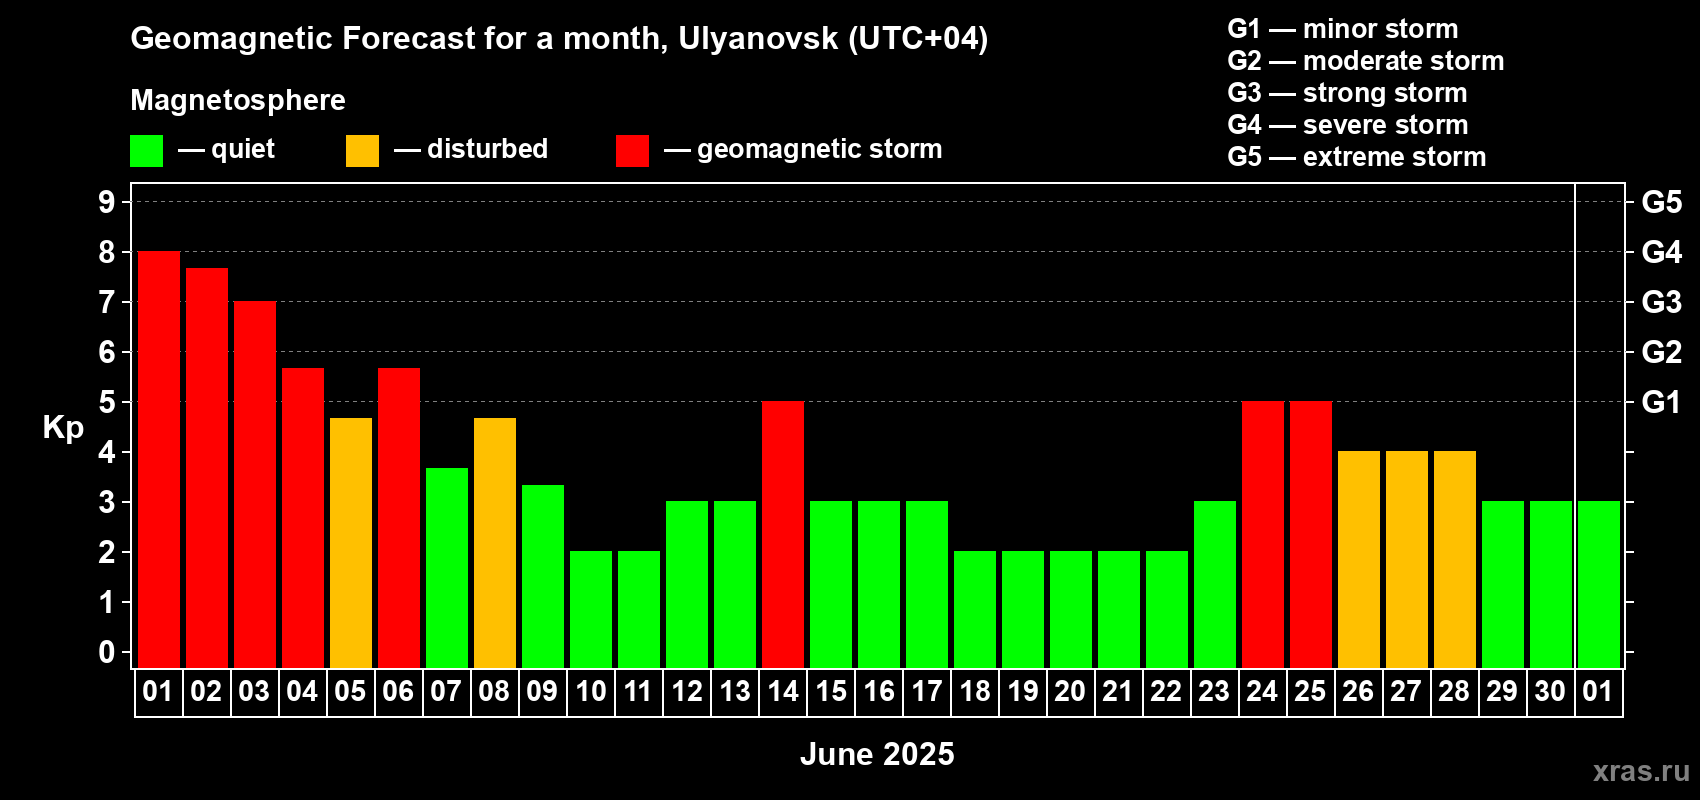Click the date label 15
This screenshot has width=1700, height=800.
[831, 692]
